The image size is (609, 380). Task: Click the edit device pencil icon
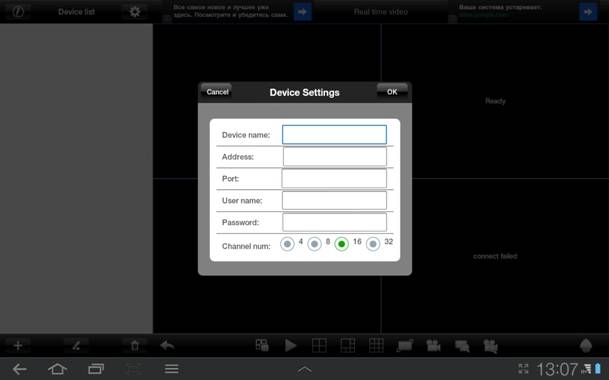point(76,345)
